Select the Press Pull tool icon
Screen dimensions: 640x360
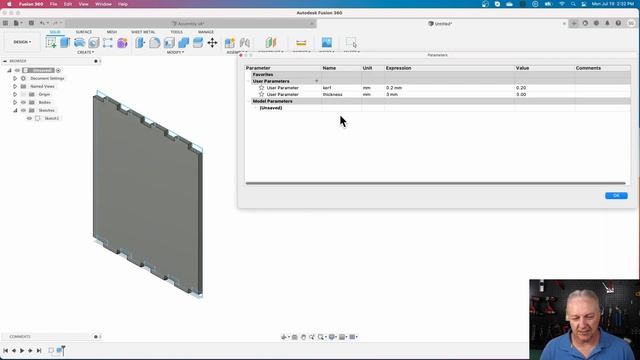coord(140,42)
